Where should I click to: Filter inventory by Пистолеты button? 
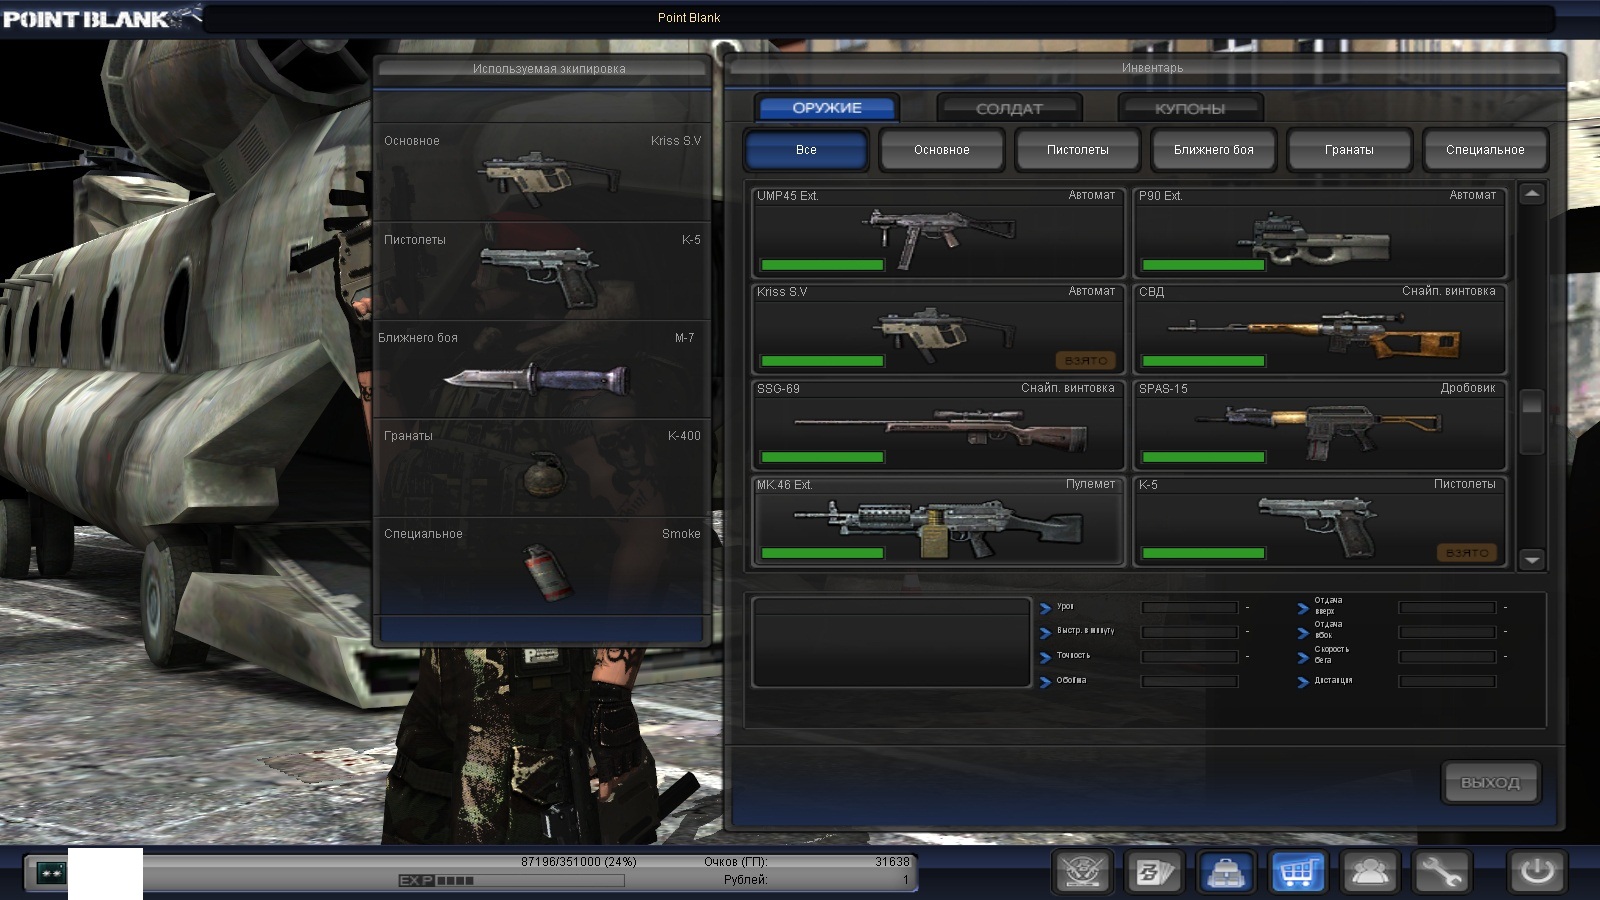1078,150
